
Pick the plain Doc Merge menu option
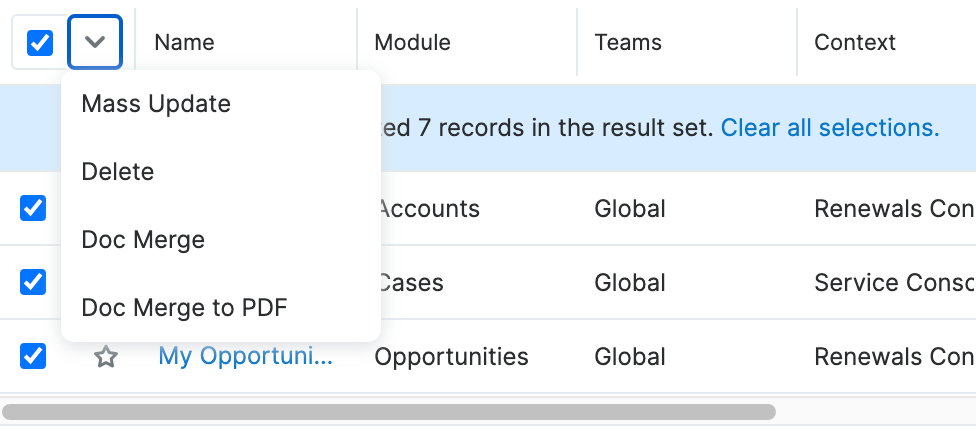pos(143,240)
